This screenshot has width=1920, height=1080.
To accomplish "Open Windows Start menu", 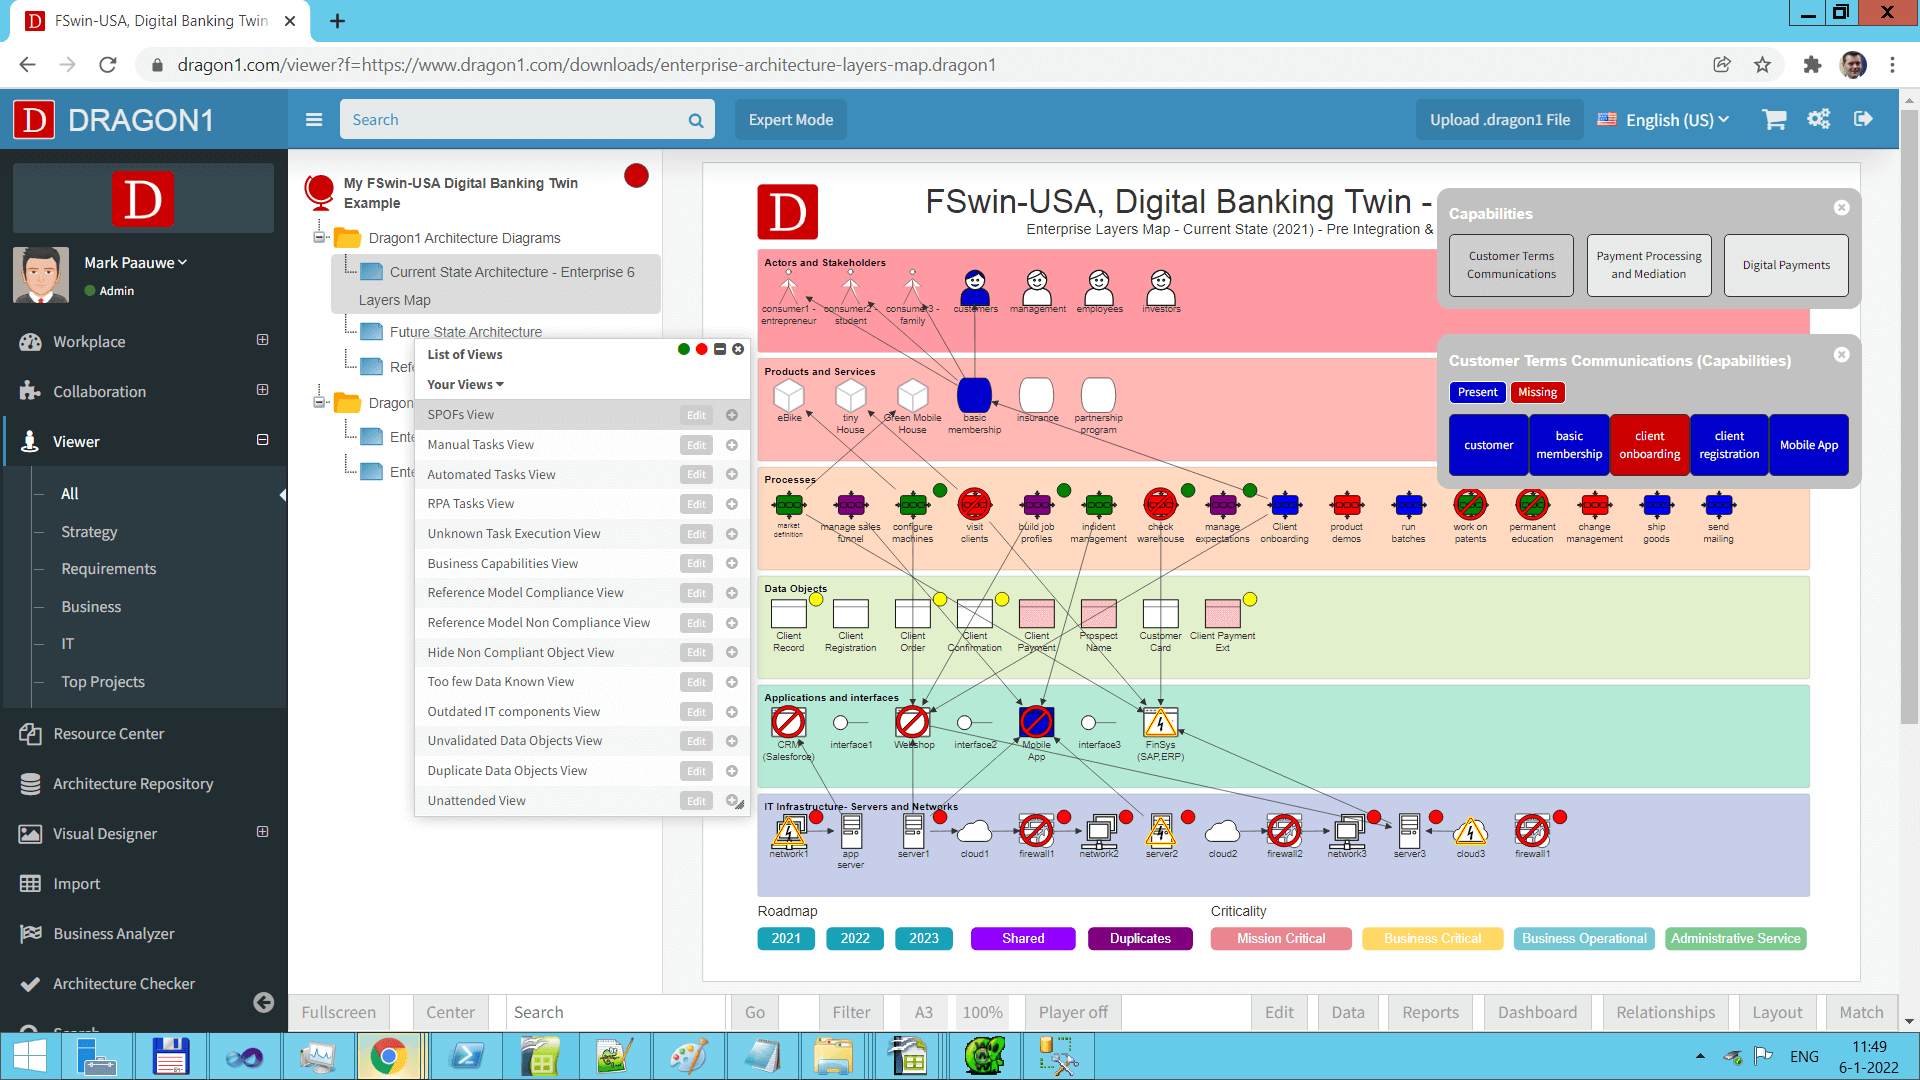I will 30,1056.
